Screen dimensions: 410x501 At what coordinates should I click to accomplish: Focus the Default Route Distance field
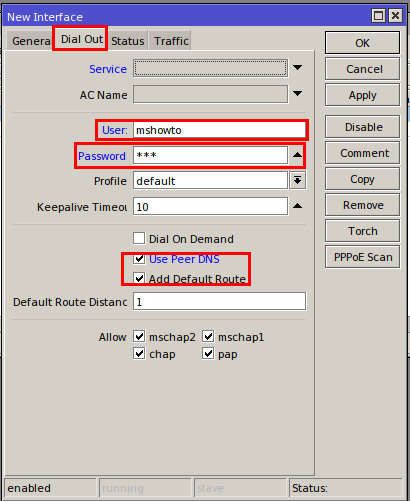219,302
